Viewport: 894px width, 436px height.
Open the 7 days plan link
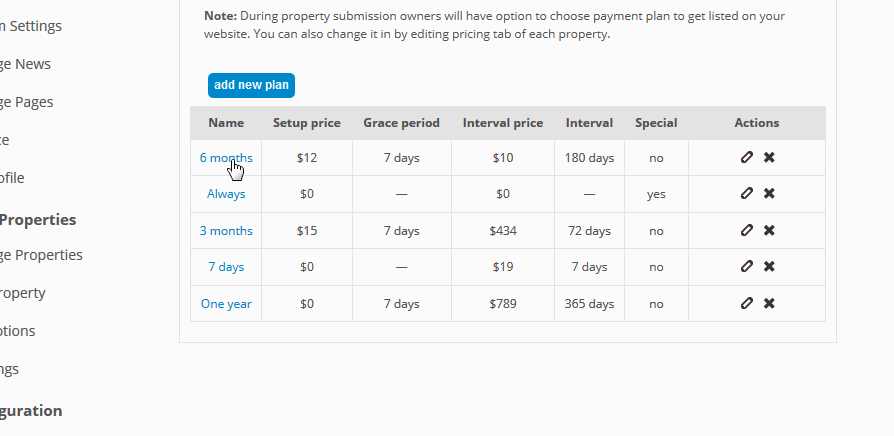pyautogui.click(x=226, y=267)
